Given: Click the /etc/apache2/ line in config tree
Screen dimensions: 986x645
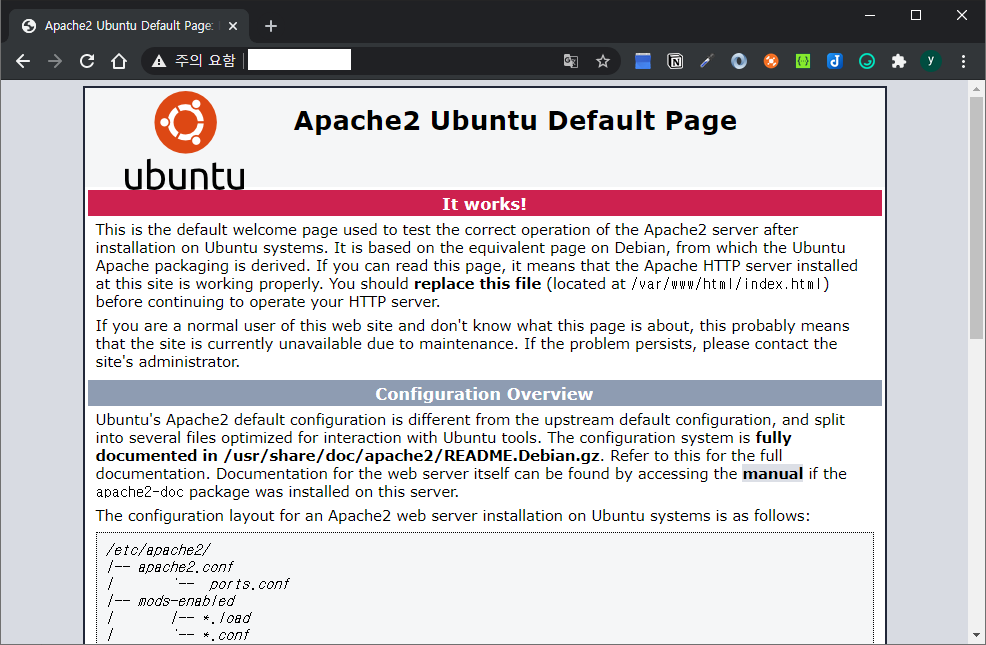Looking at the screenshot, I should tap(159, 550).
